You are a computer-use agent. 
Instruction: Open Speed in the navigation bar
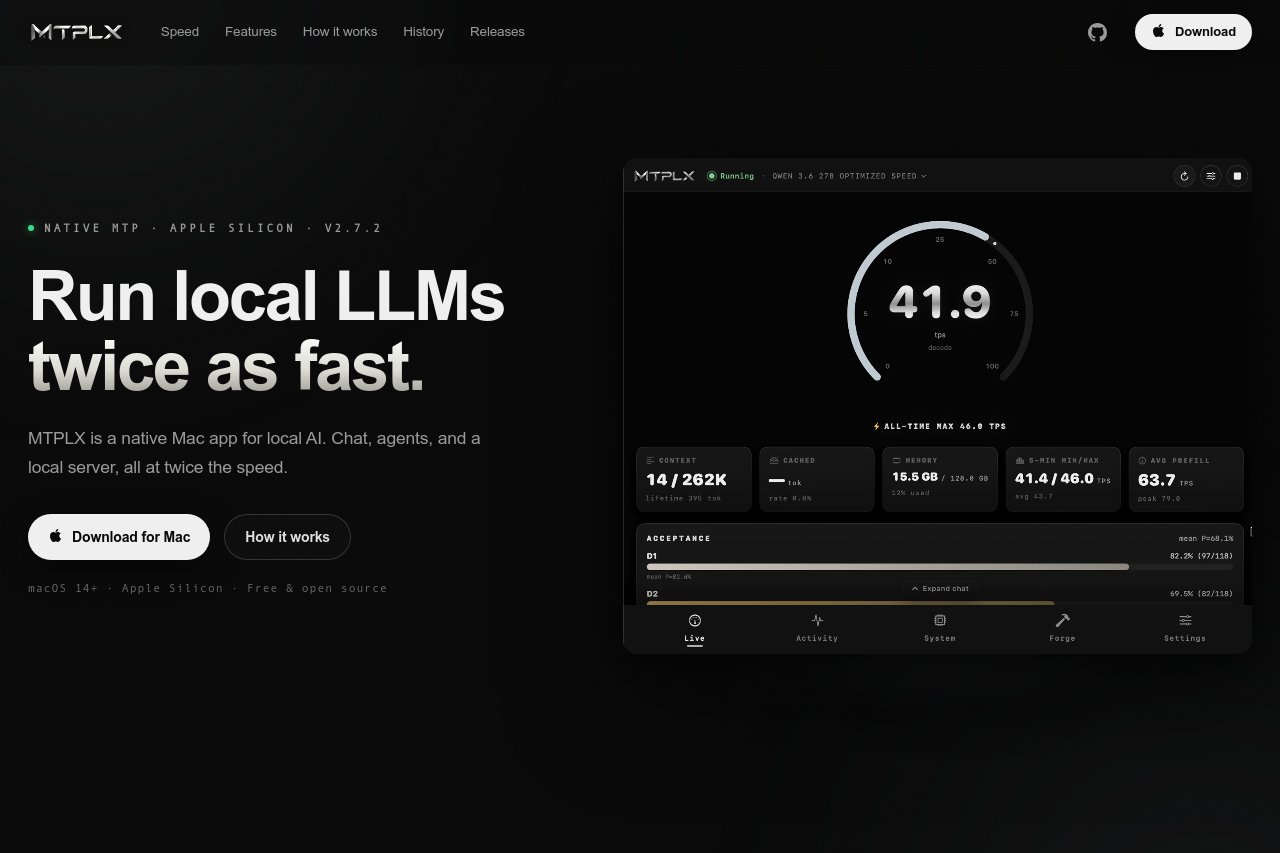(x=180, y=32)
